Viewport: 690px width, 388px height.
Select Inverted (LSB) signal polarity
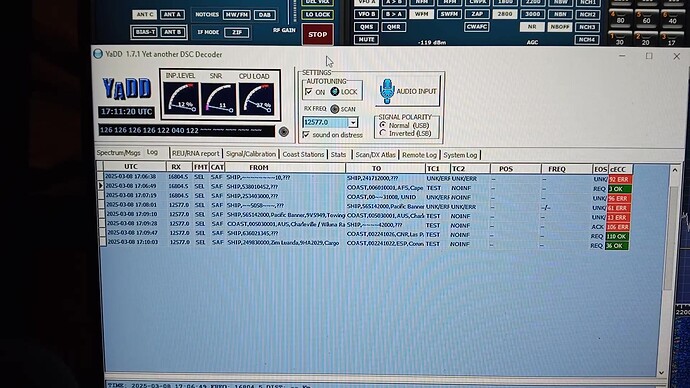[383, 133]
